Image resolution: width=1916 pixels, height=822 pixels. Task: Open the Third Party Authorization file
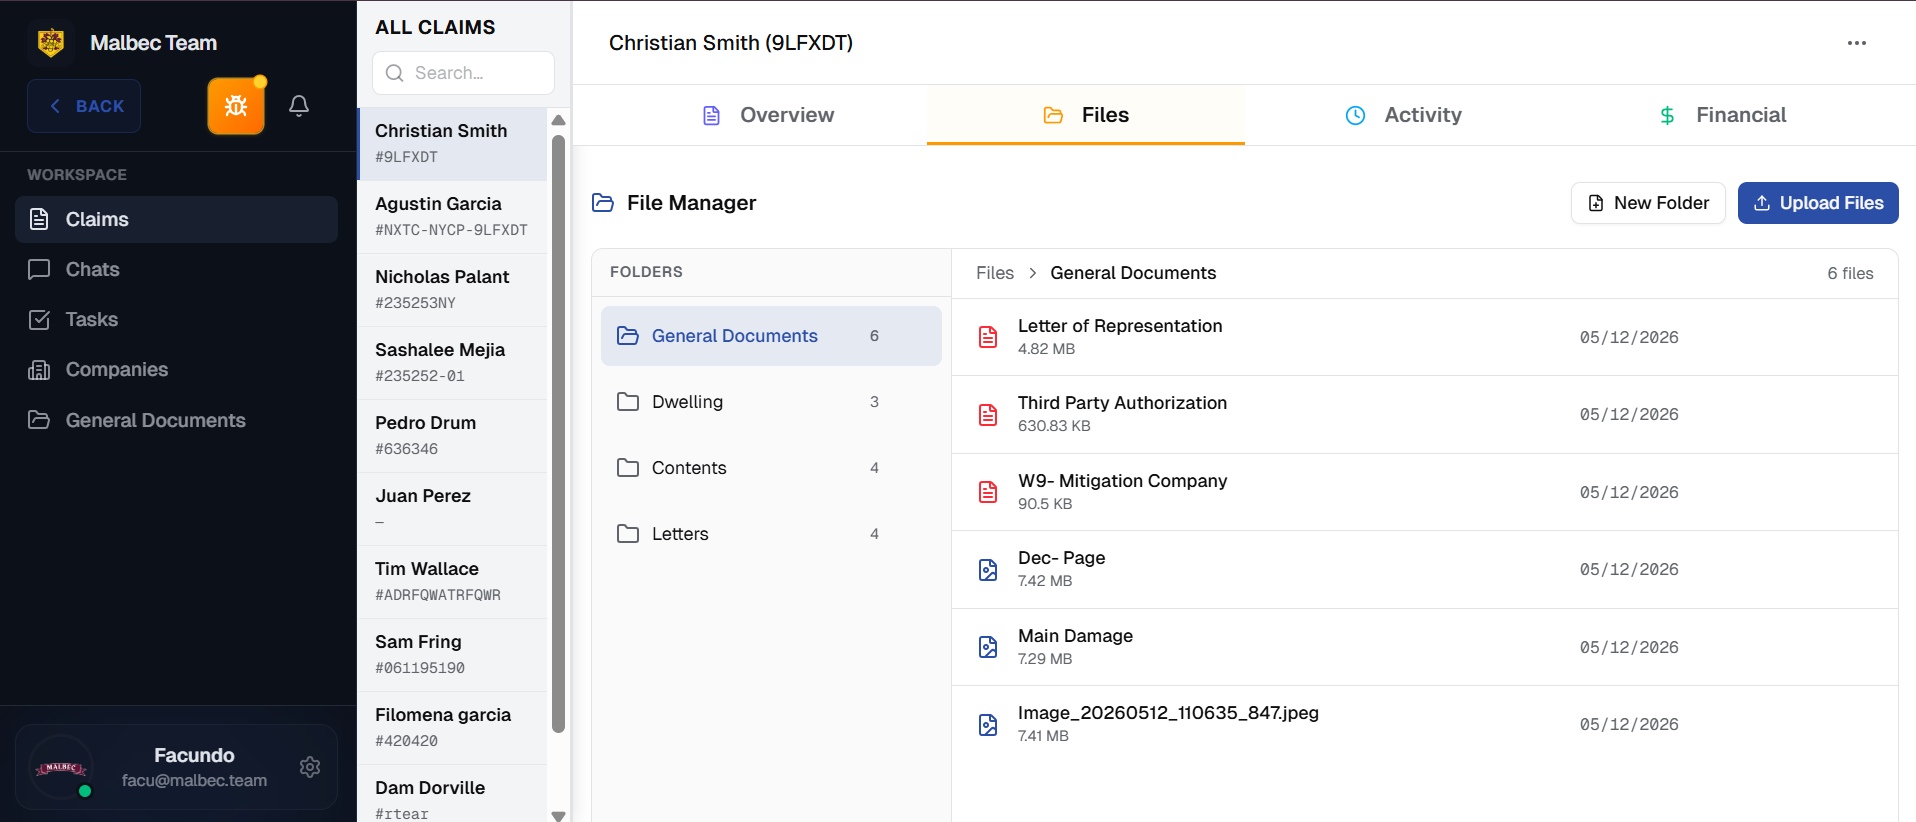click(x=1425, y=415)
